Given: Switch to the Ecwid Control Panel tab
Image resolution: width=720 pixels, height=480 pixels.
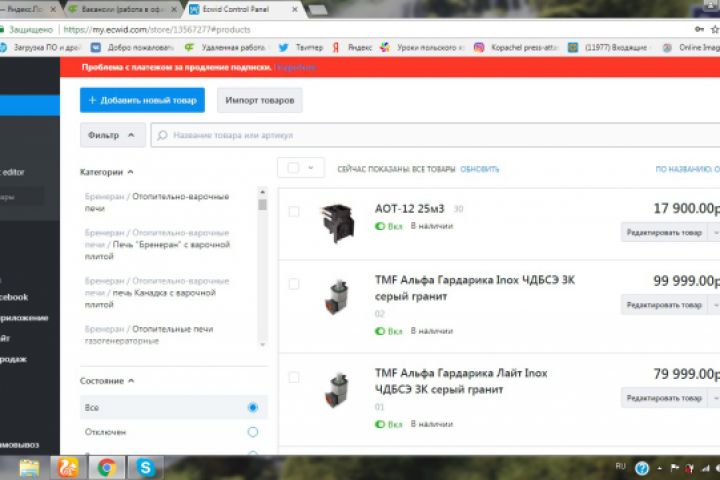Looking at the screenshot, I should (243, 9).
